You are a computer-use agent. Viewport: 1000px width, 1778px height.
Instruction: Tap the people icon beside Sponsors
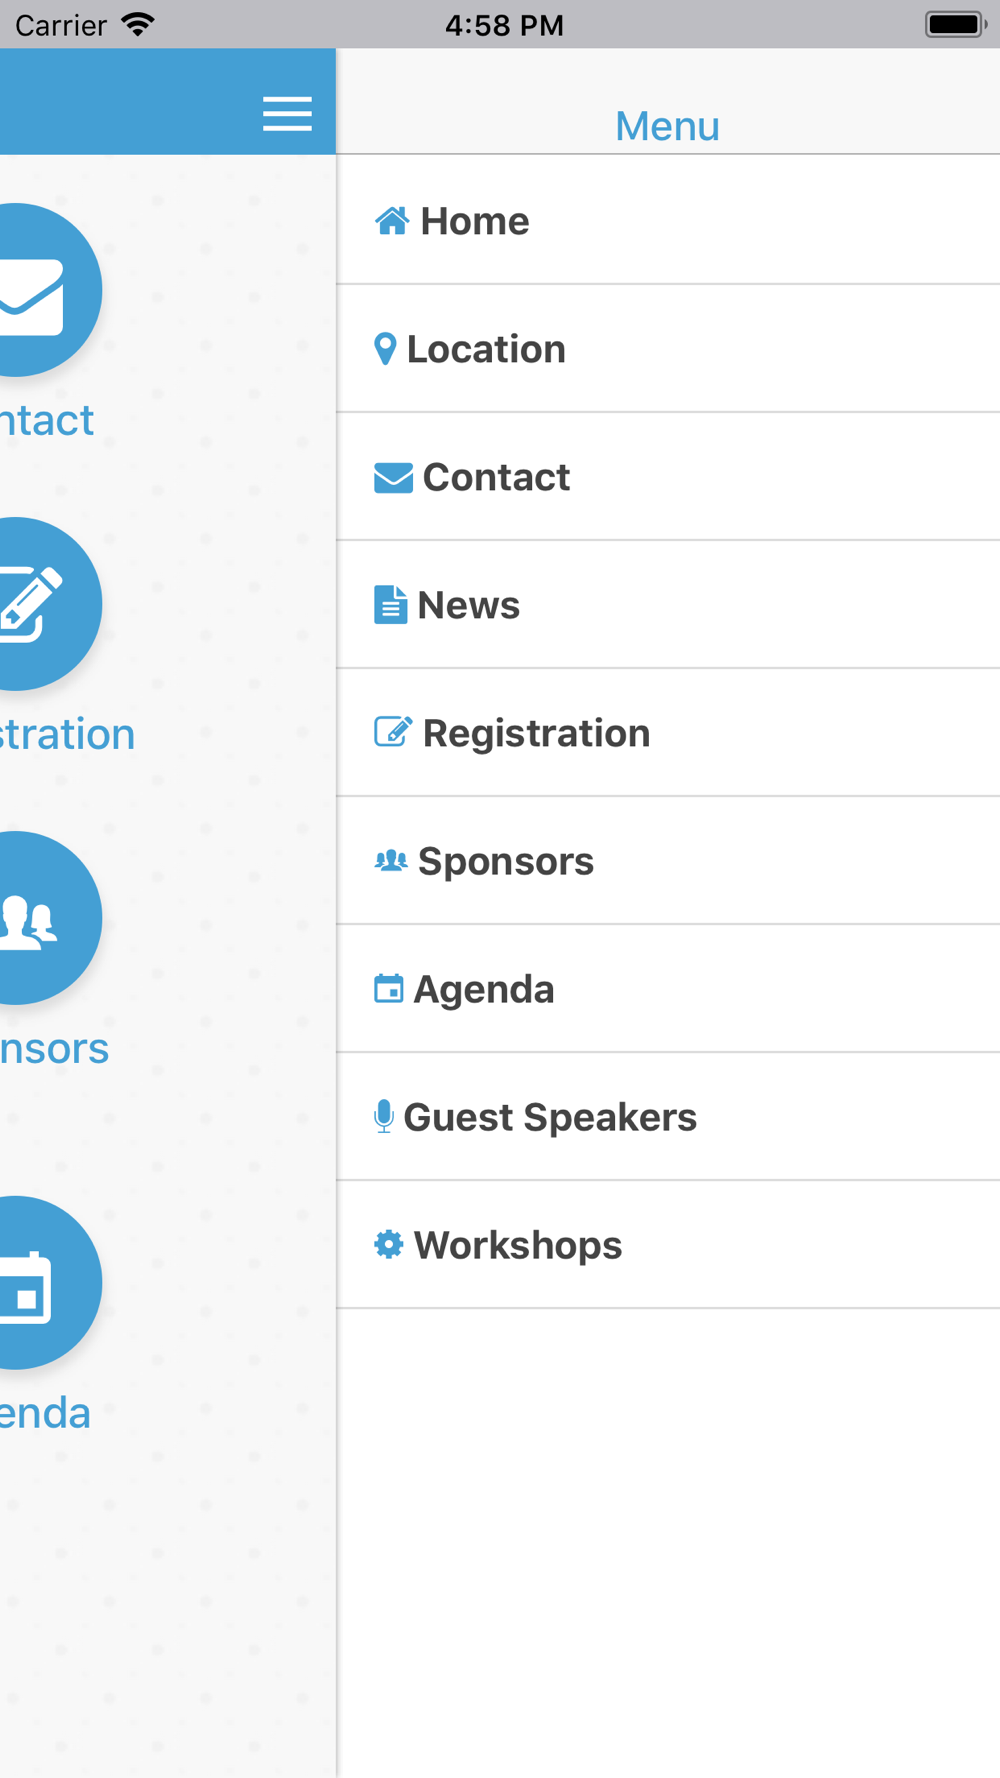[391, 860]
